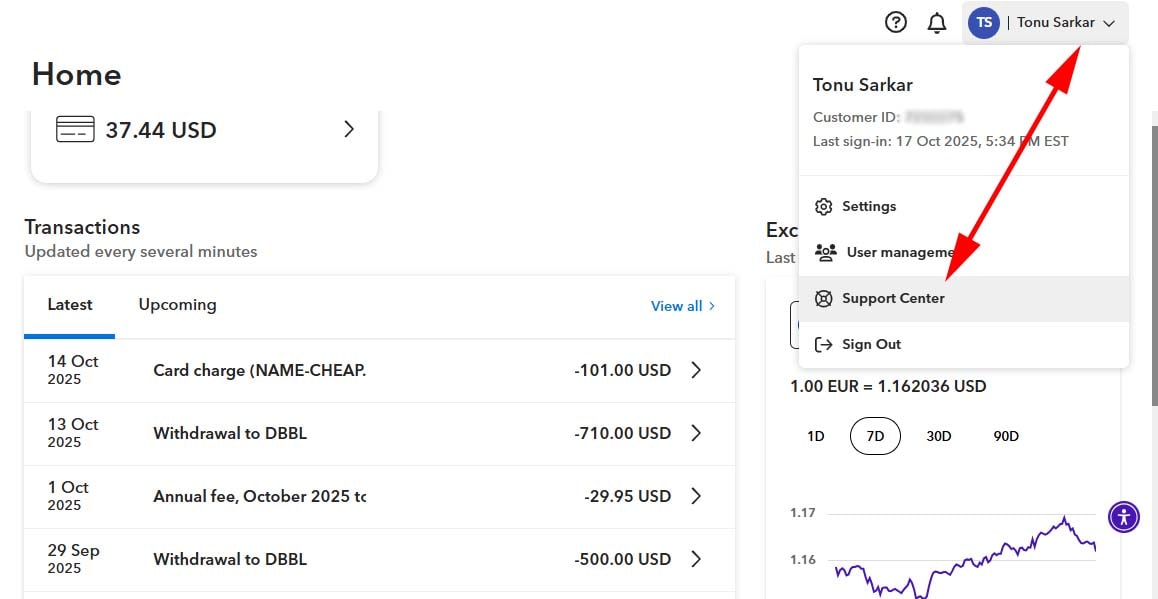Select the TS avatar circle
This screenshot has height=599, width=1158.
pos(983,22)
